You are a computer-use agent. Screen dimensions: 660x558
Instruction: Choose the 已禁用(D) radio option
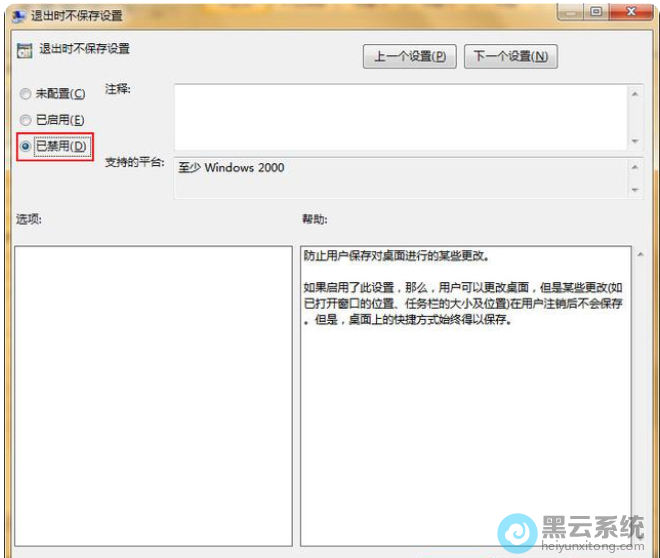26,146
